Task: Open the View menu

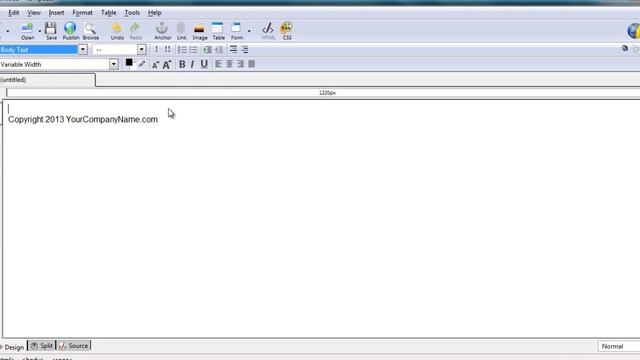Action: click(34, 13)
